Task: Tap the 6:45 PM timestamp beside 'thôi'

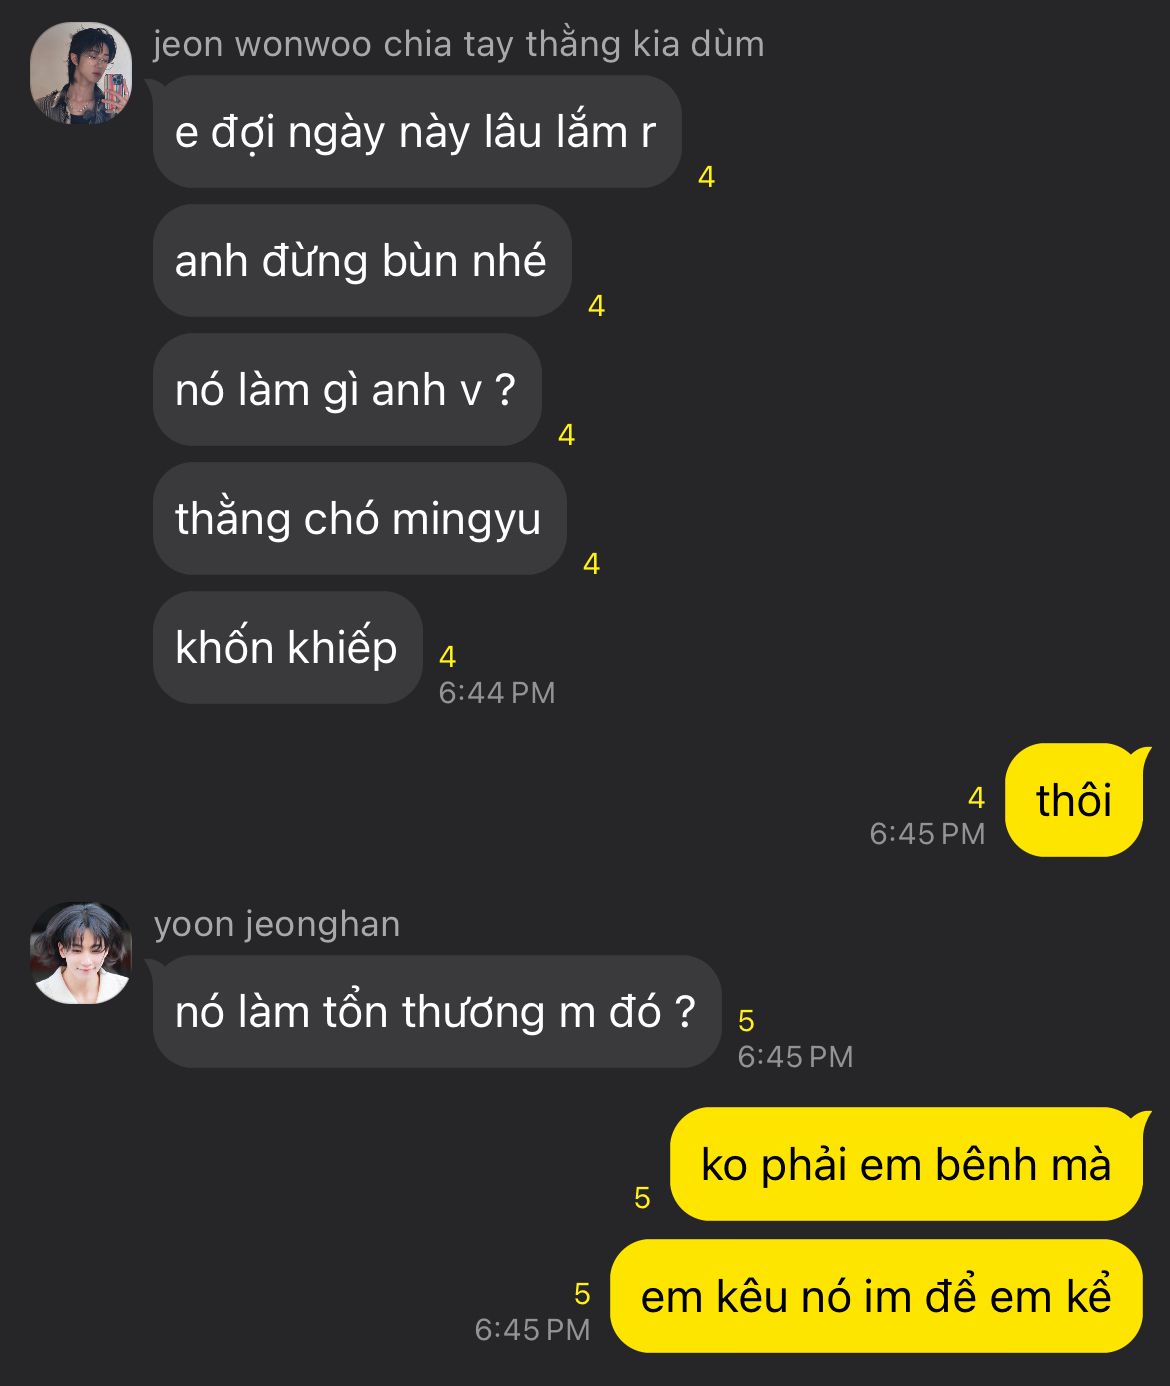Action: click(927, 834)
